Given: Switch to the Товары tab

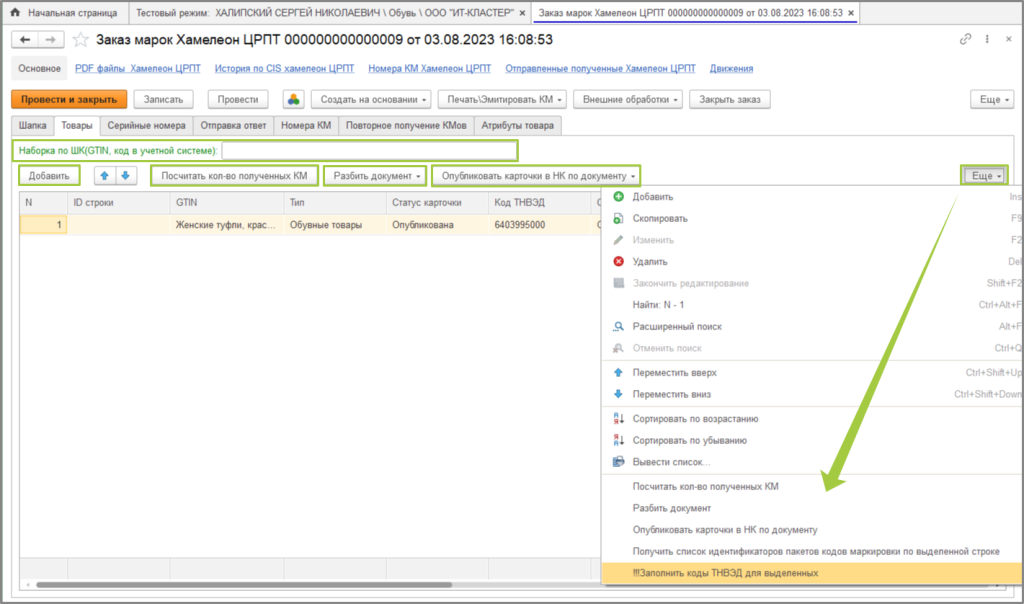Looking at the screenshot, I should [77, 125].
